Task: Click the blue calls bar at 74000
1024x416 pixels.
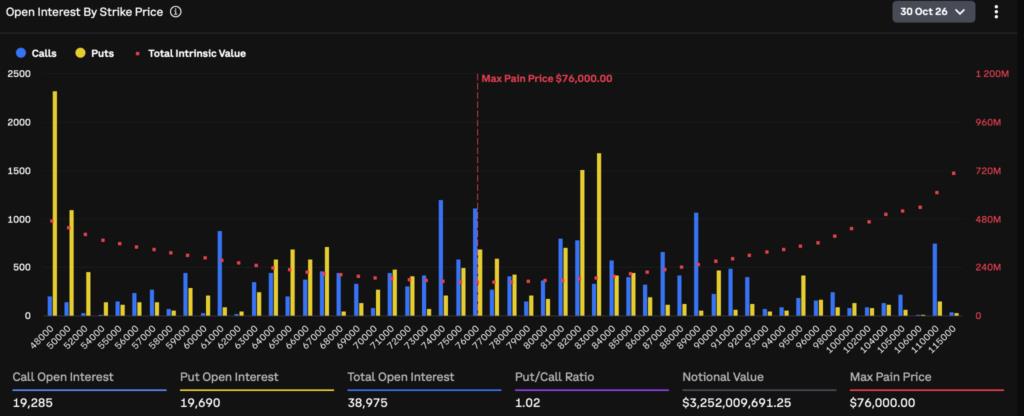Action: 441,258
